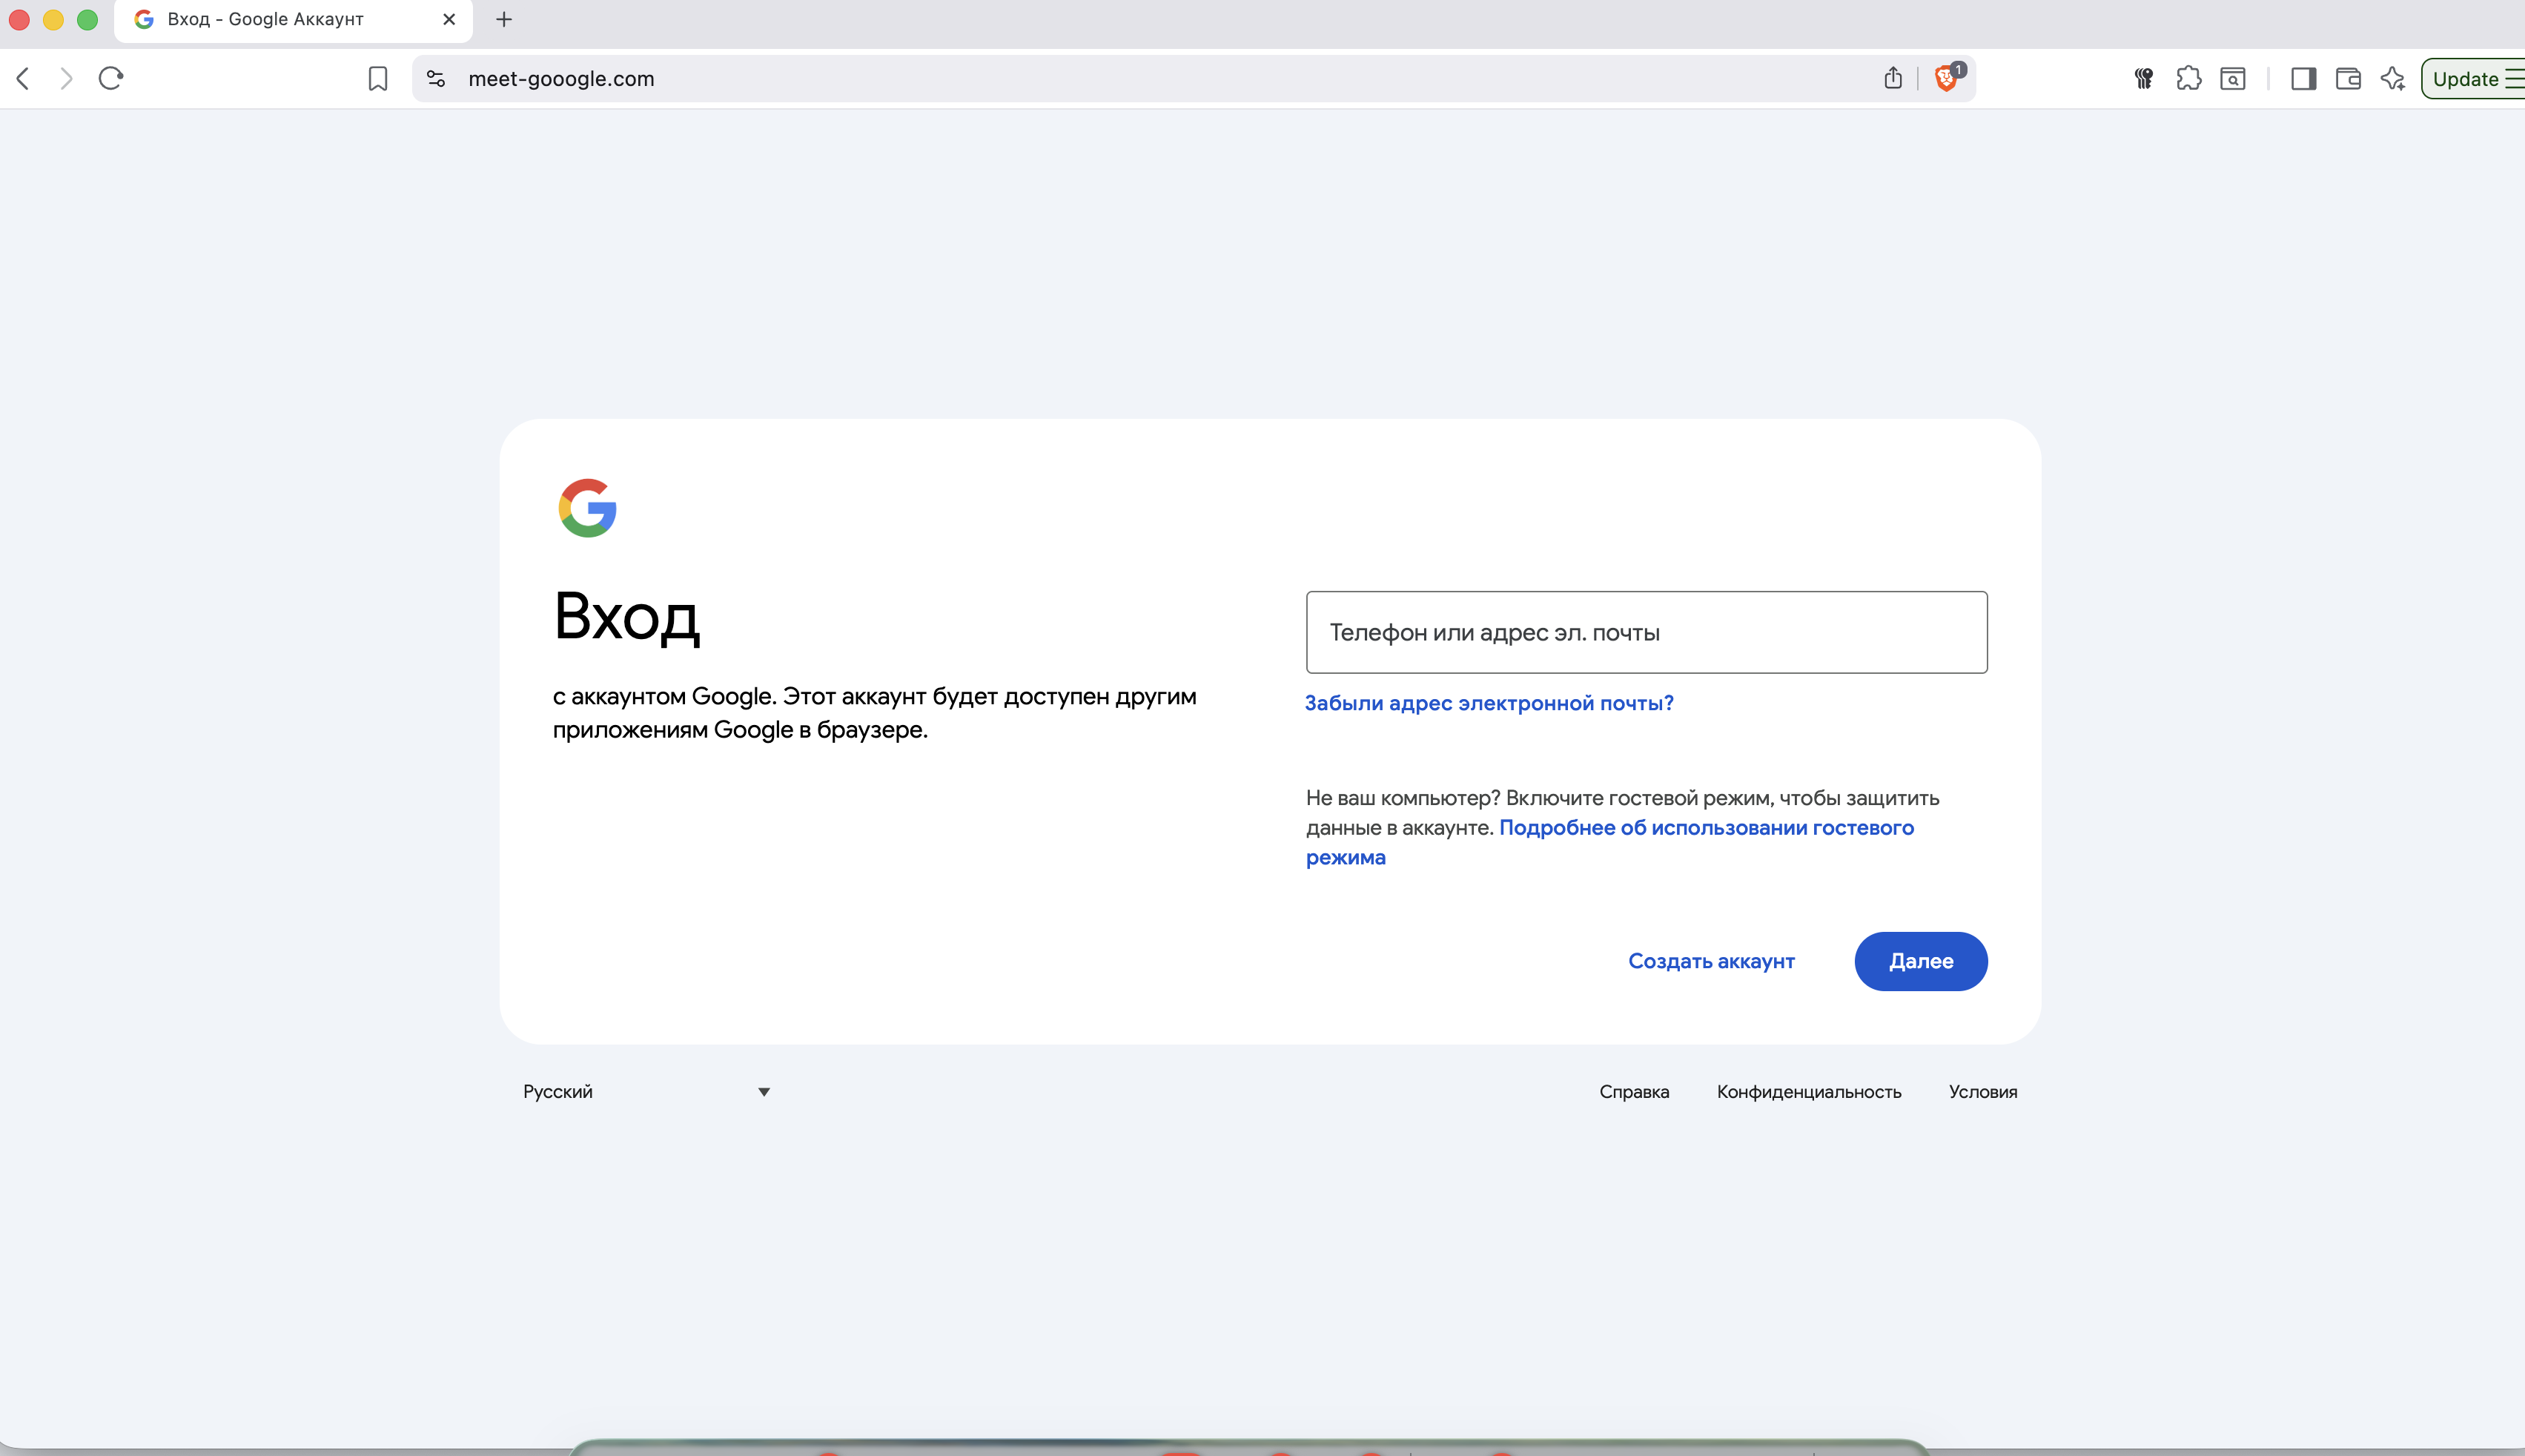The width and height of the screenshot is (2525, 1456).
Task: Click the browser back arrow
Action: (x=23, y=78)
